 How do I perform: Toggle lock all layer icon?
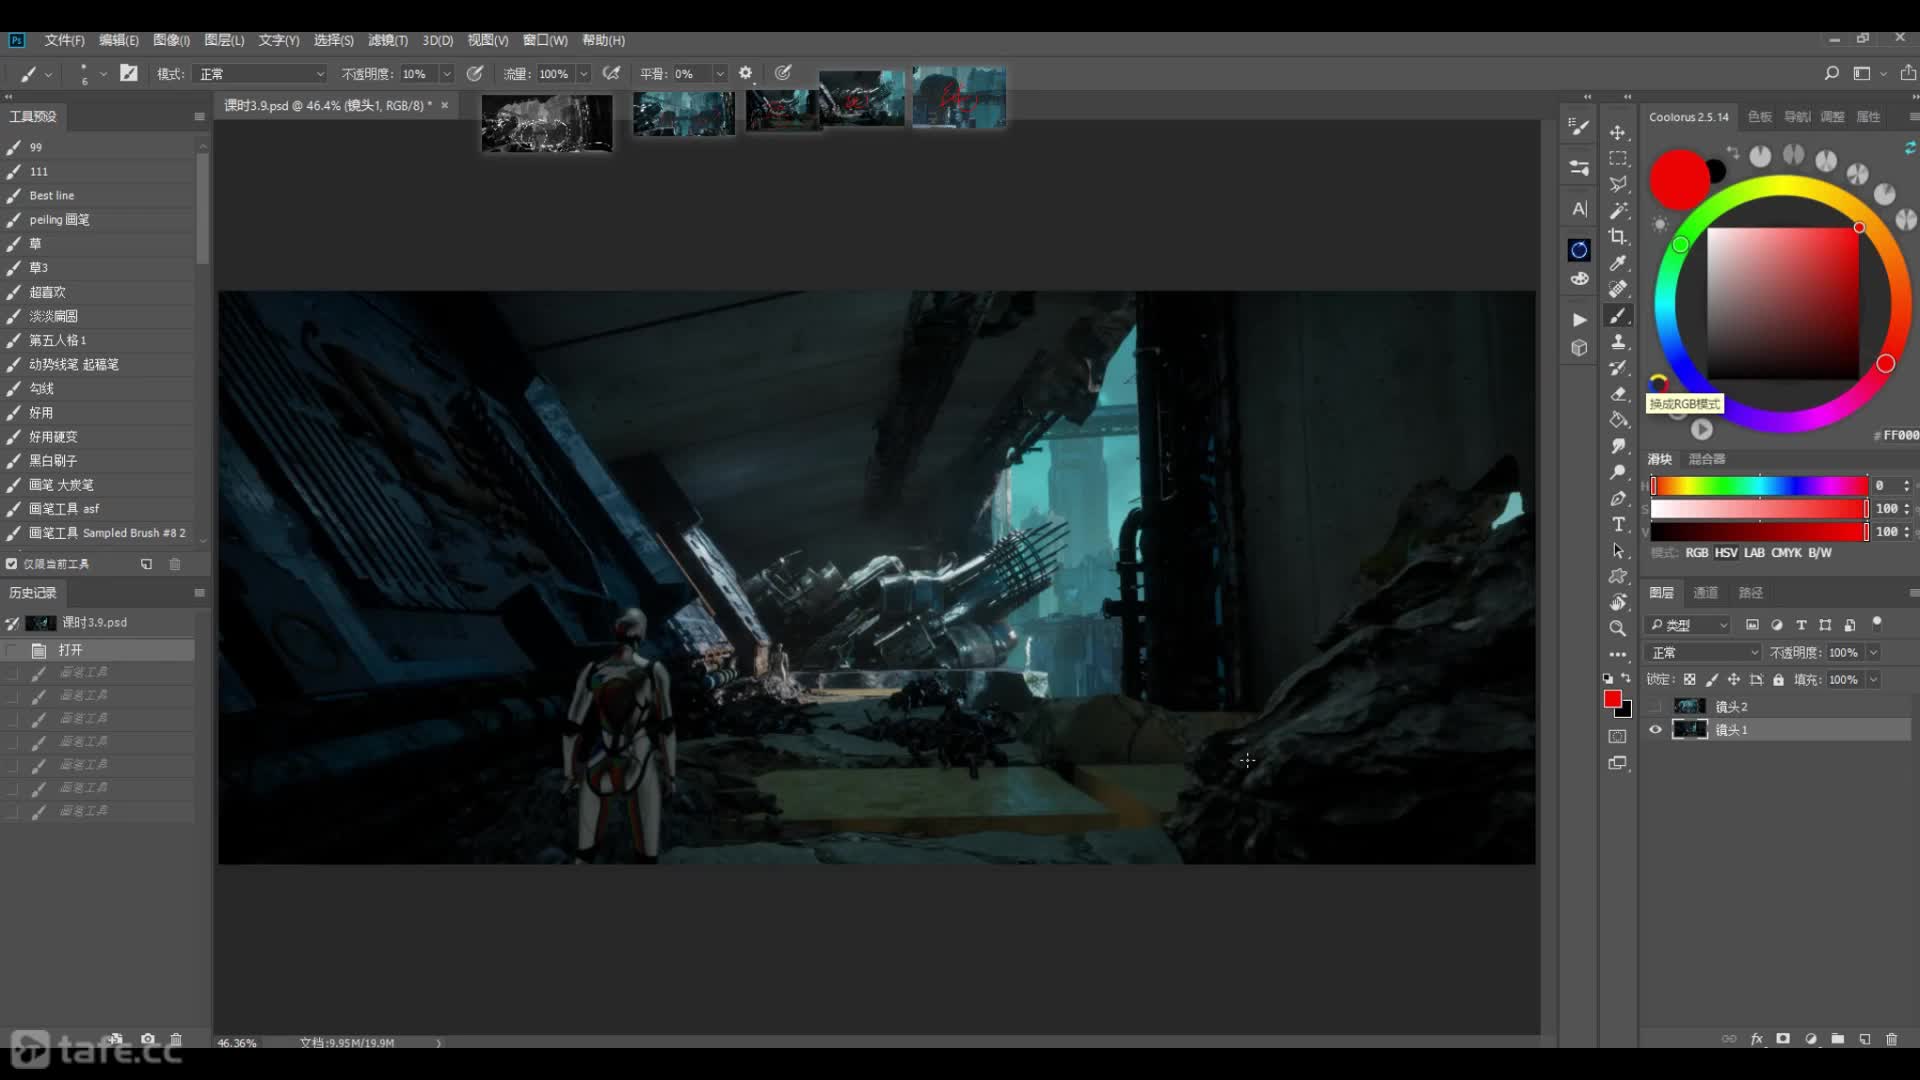point(1778,680)
